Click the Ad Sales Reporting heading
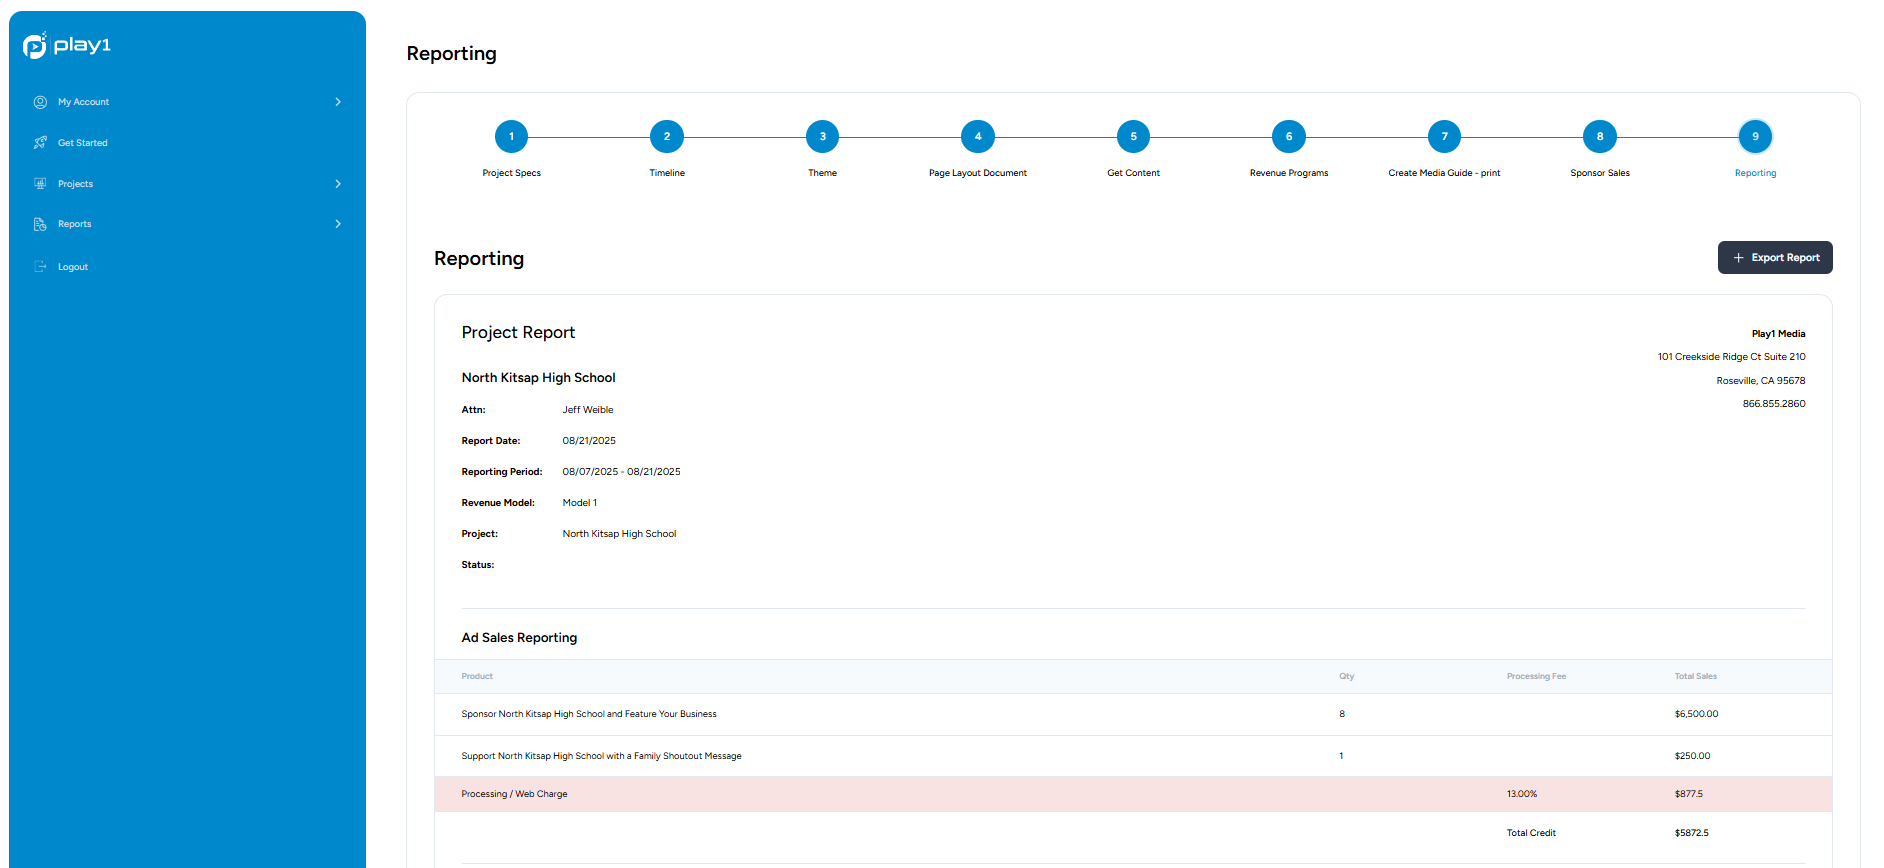 (519, 638)
